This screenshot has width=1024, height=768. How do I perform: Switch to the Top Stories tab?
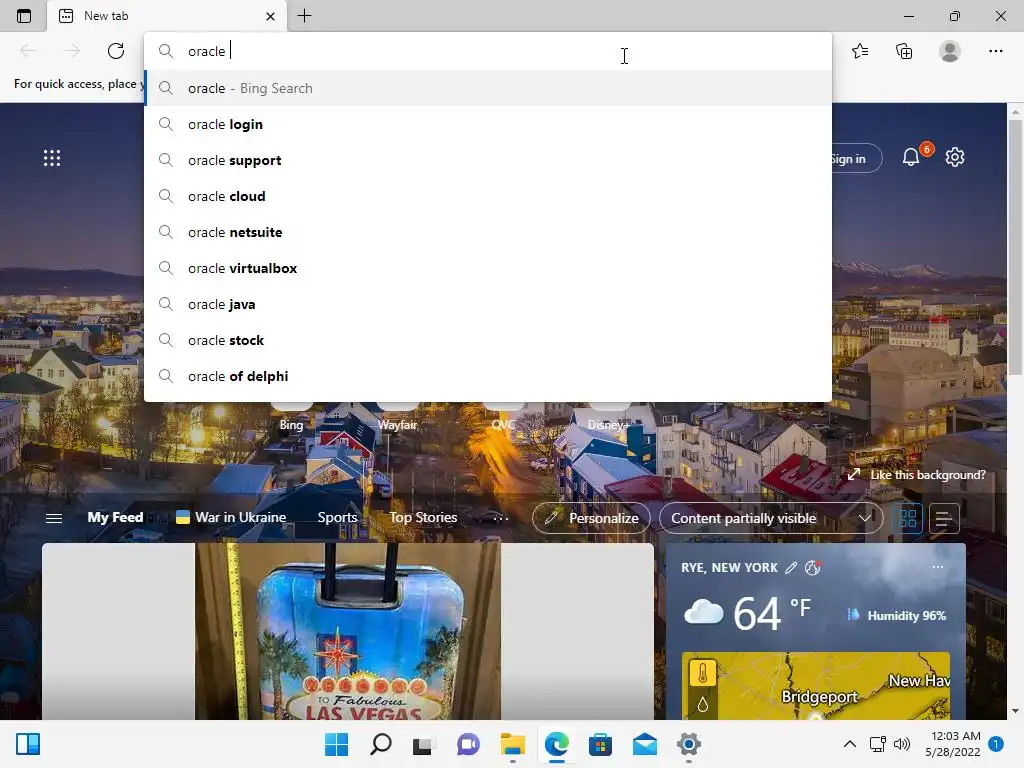coord(423,517)
